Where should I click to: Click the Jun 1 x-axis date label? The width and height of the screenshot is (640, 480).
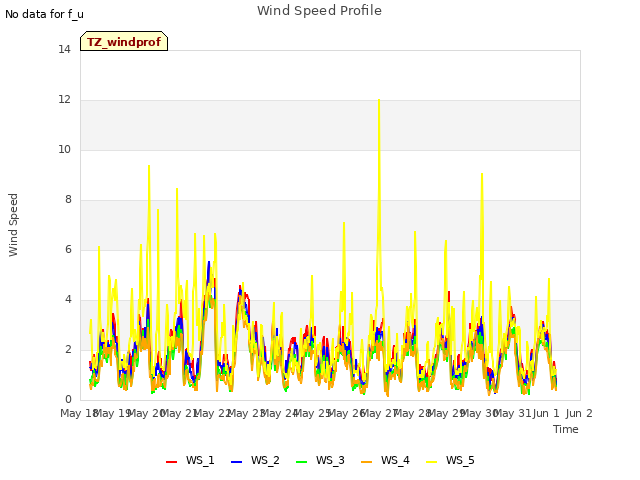(546, 413)
